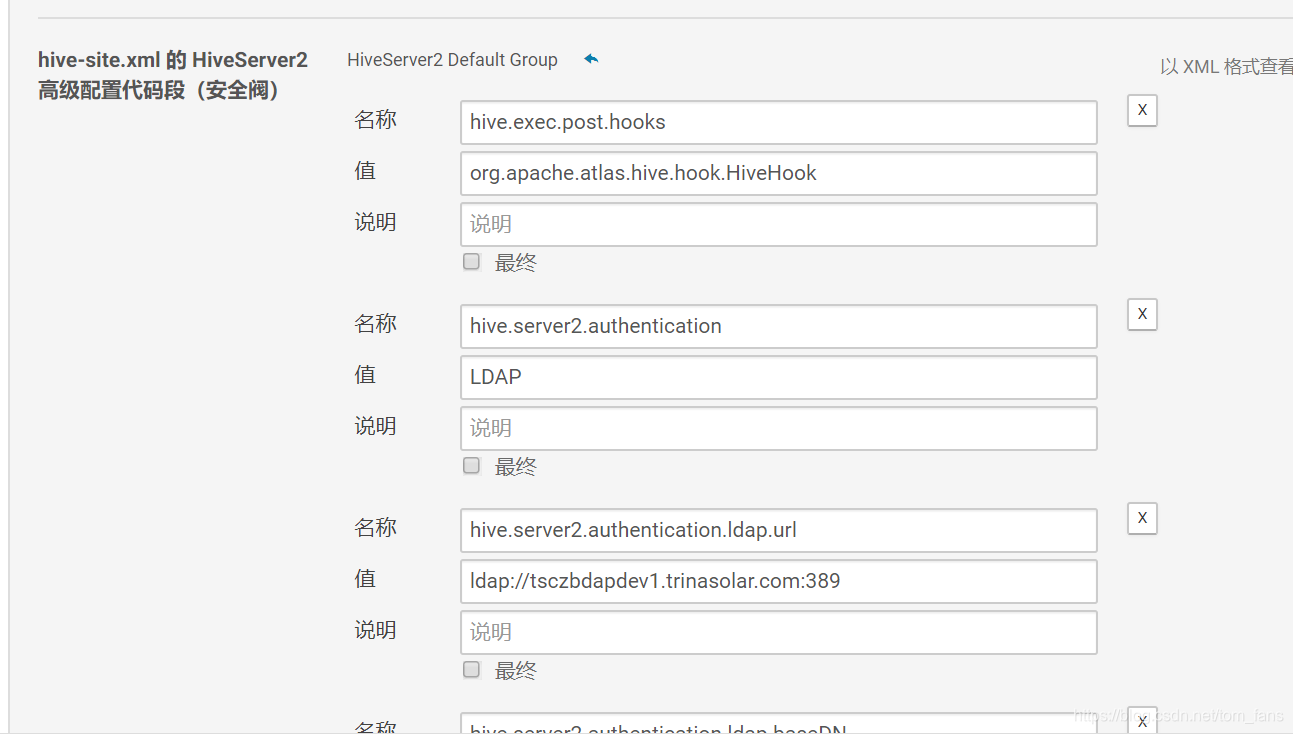Image resolution: width=1293 pixels, height=734 pixels.
Task: Focus the value field containing LDAP
Action: (779, 377)
